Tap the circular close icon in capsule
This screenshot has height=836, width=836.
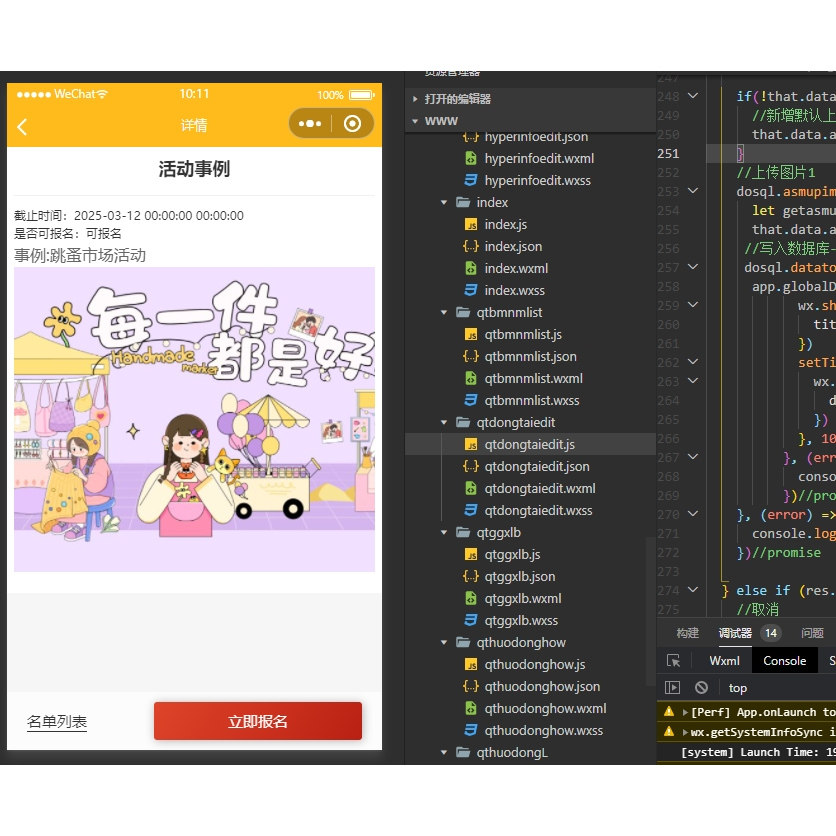pos(352,124)
